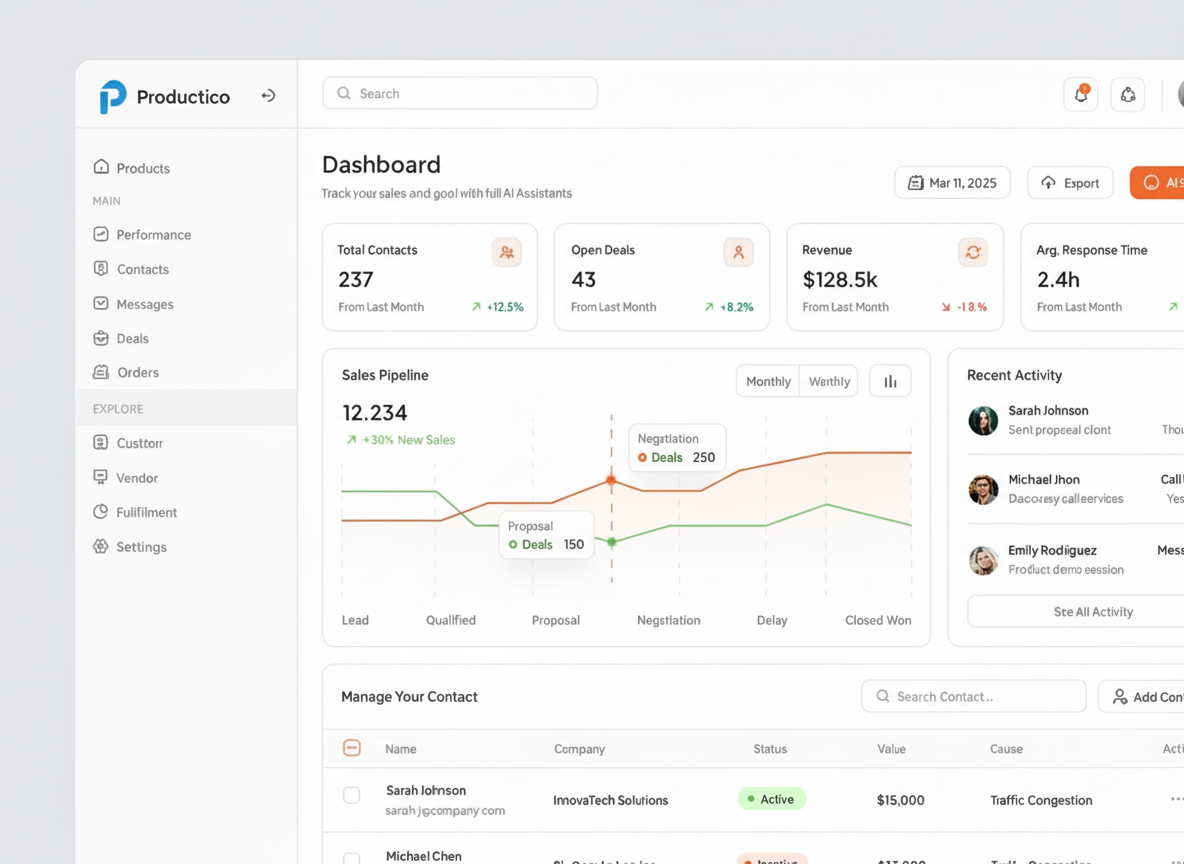The height and width of the screenshot is (864, 1184).
Task: Collapse sidebar using arrow icon
Action: (x=268, y=96)
